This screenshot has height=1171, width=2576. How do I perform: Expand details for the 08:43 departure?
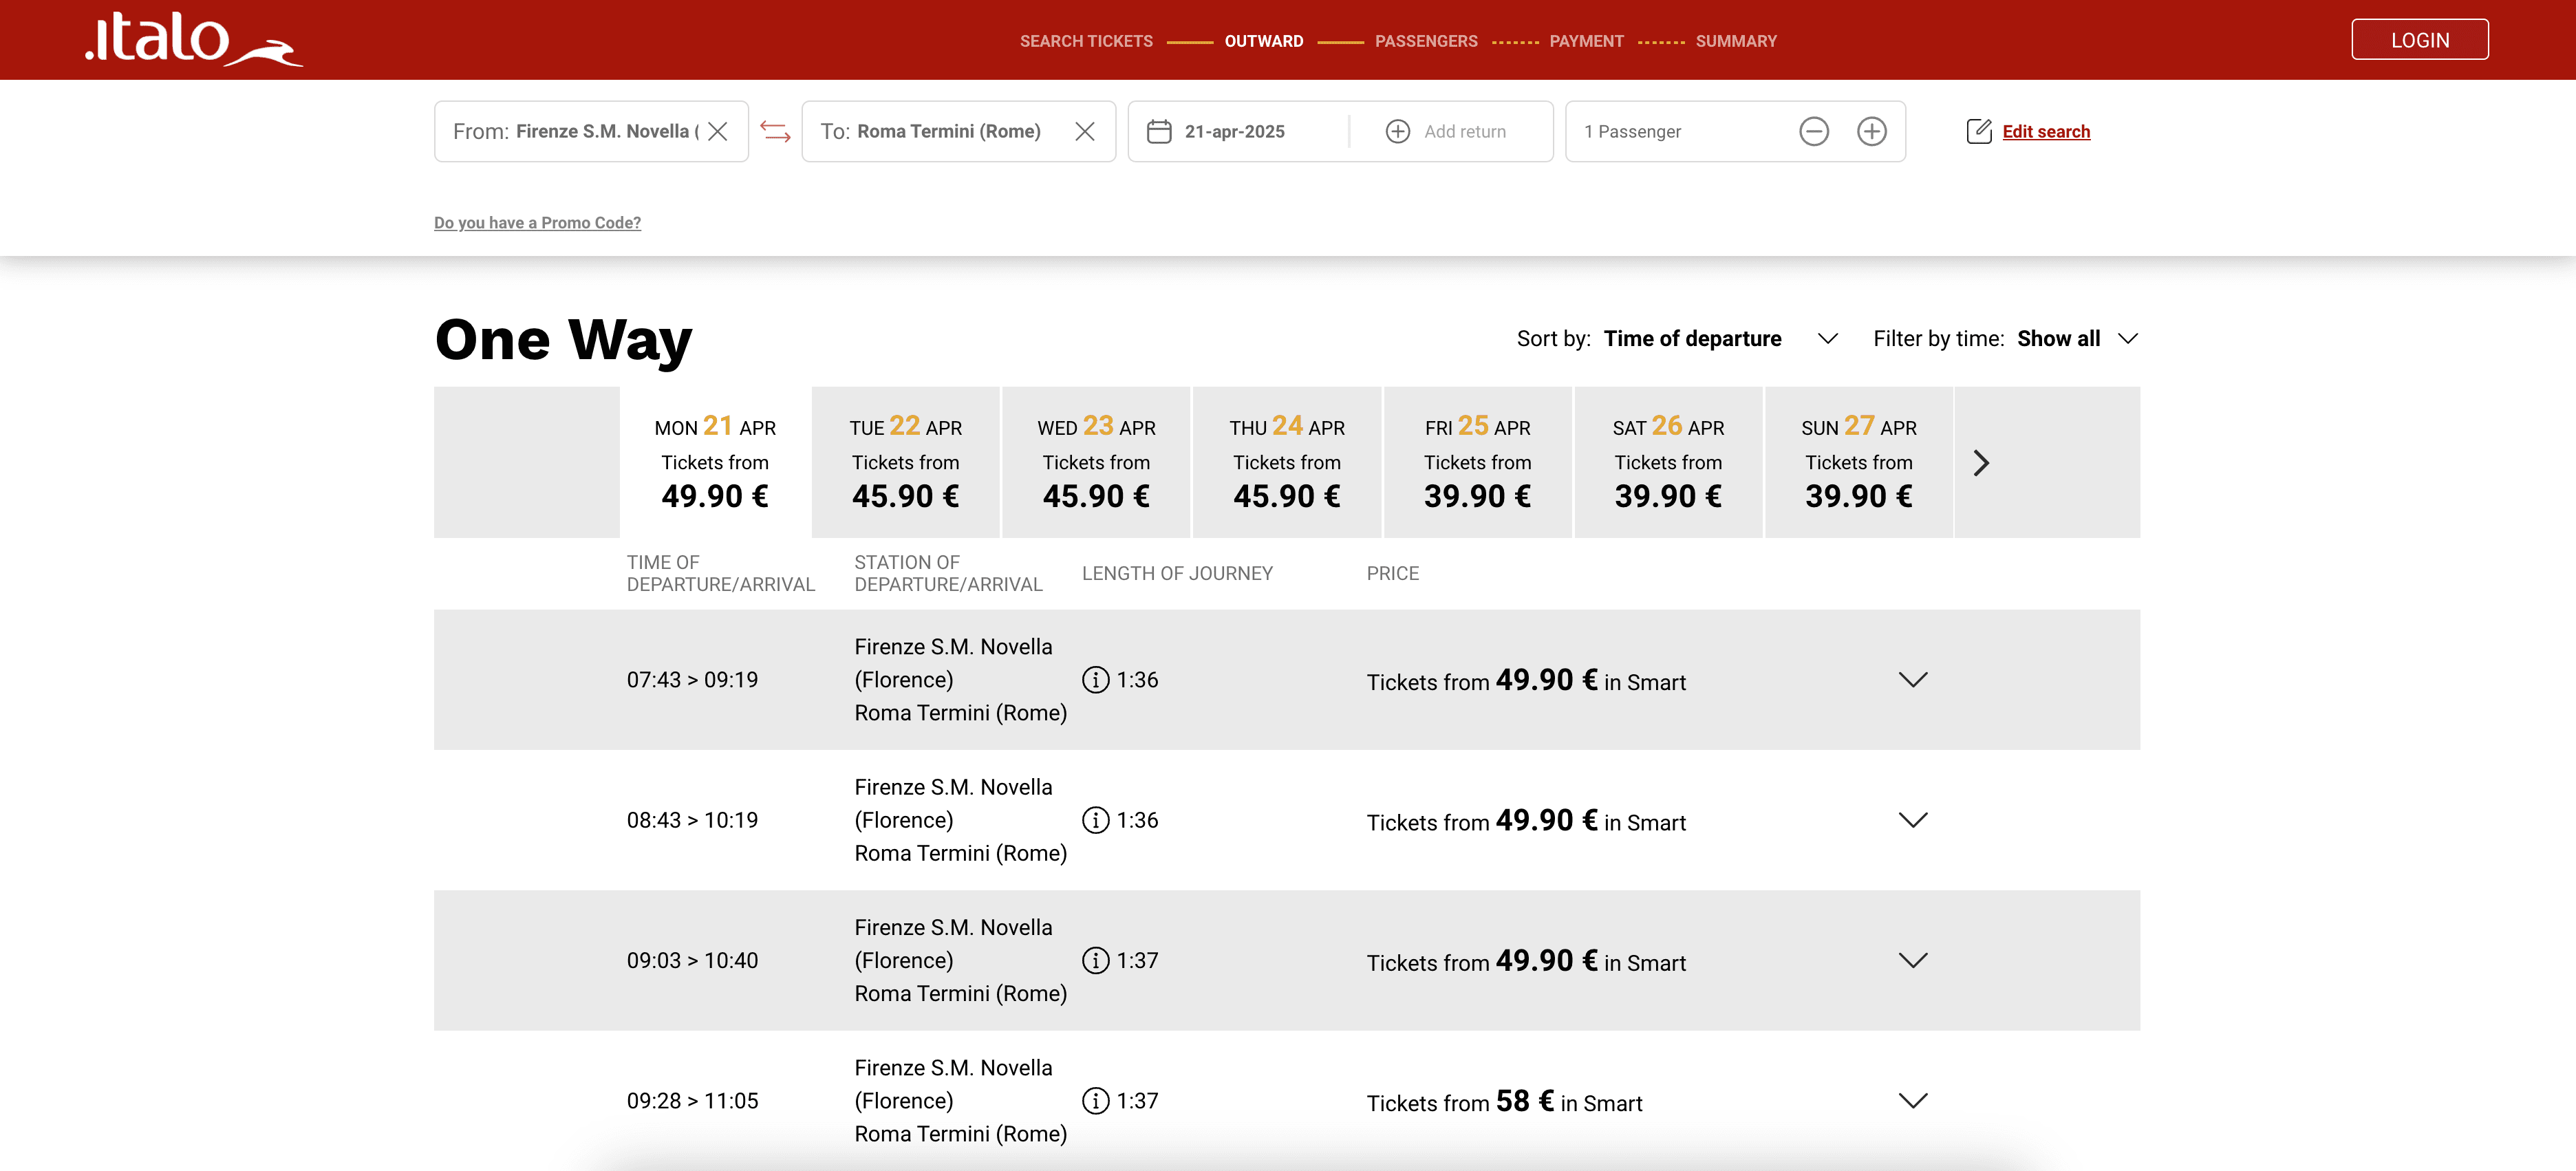1914,820
